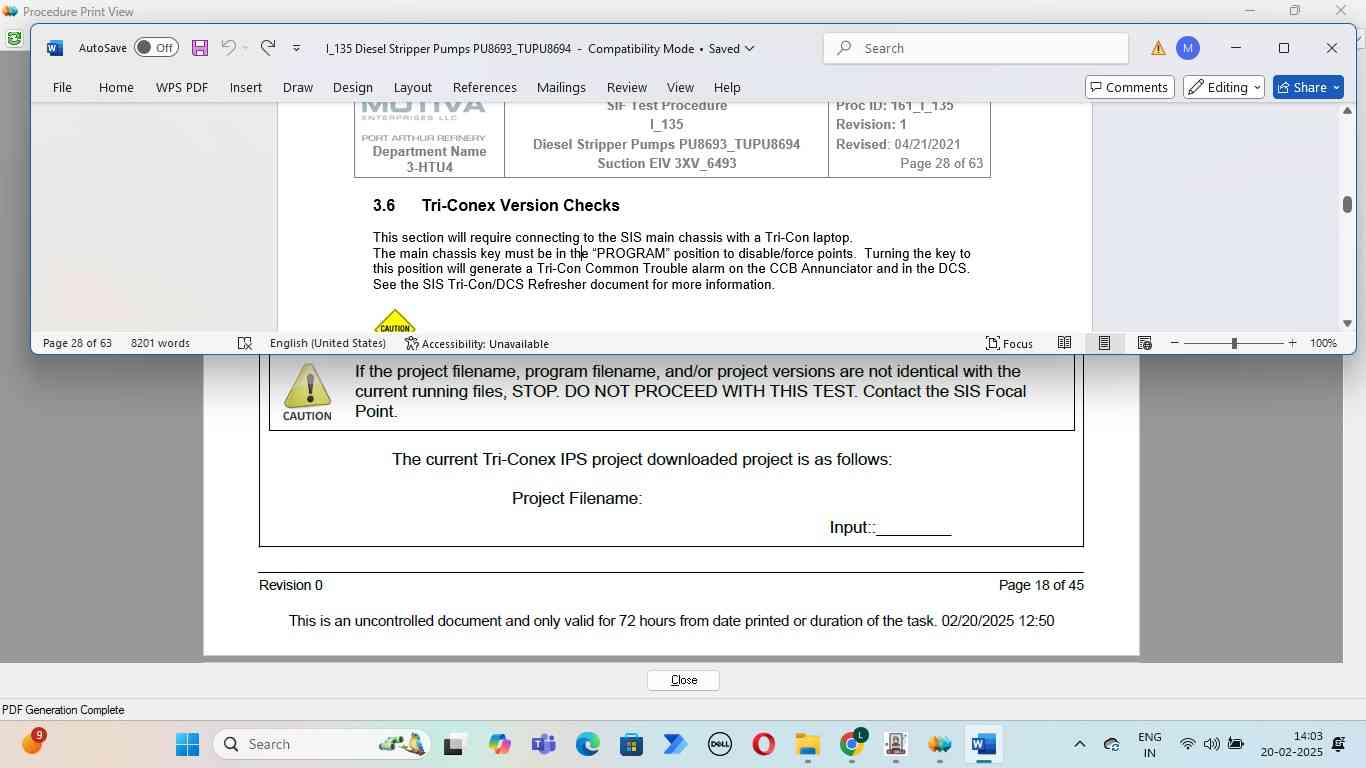Image resolution: width=1366 pixels, height=768 pixels.
Task: Open Microsoft Edge from taskbar
Action: pos(587,744)
